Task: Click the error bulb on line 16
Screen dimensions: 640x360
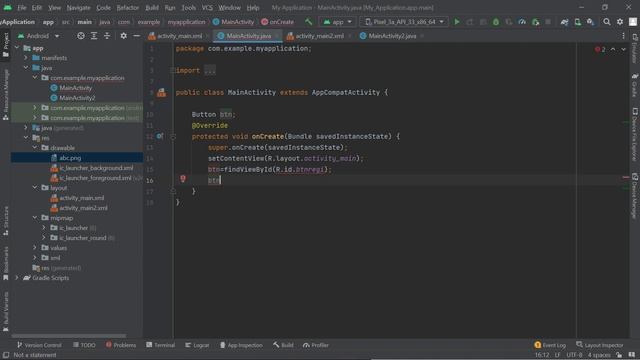Action: pos(183,179)
